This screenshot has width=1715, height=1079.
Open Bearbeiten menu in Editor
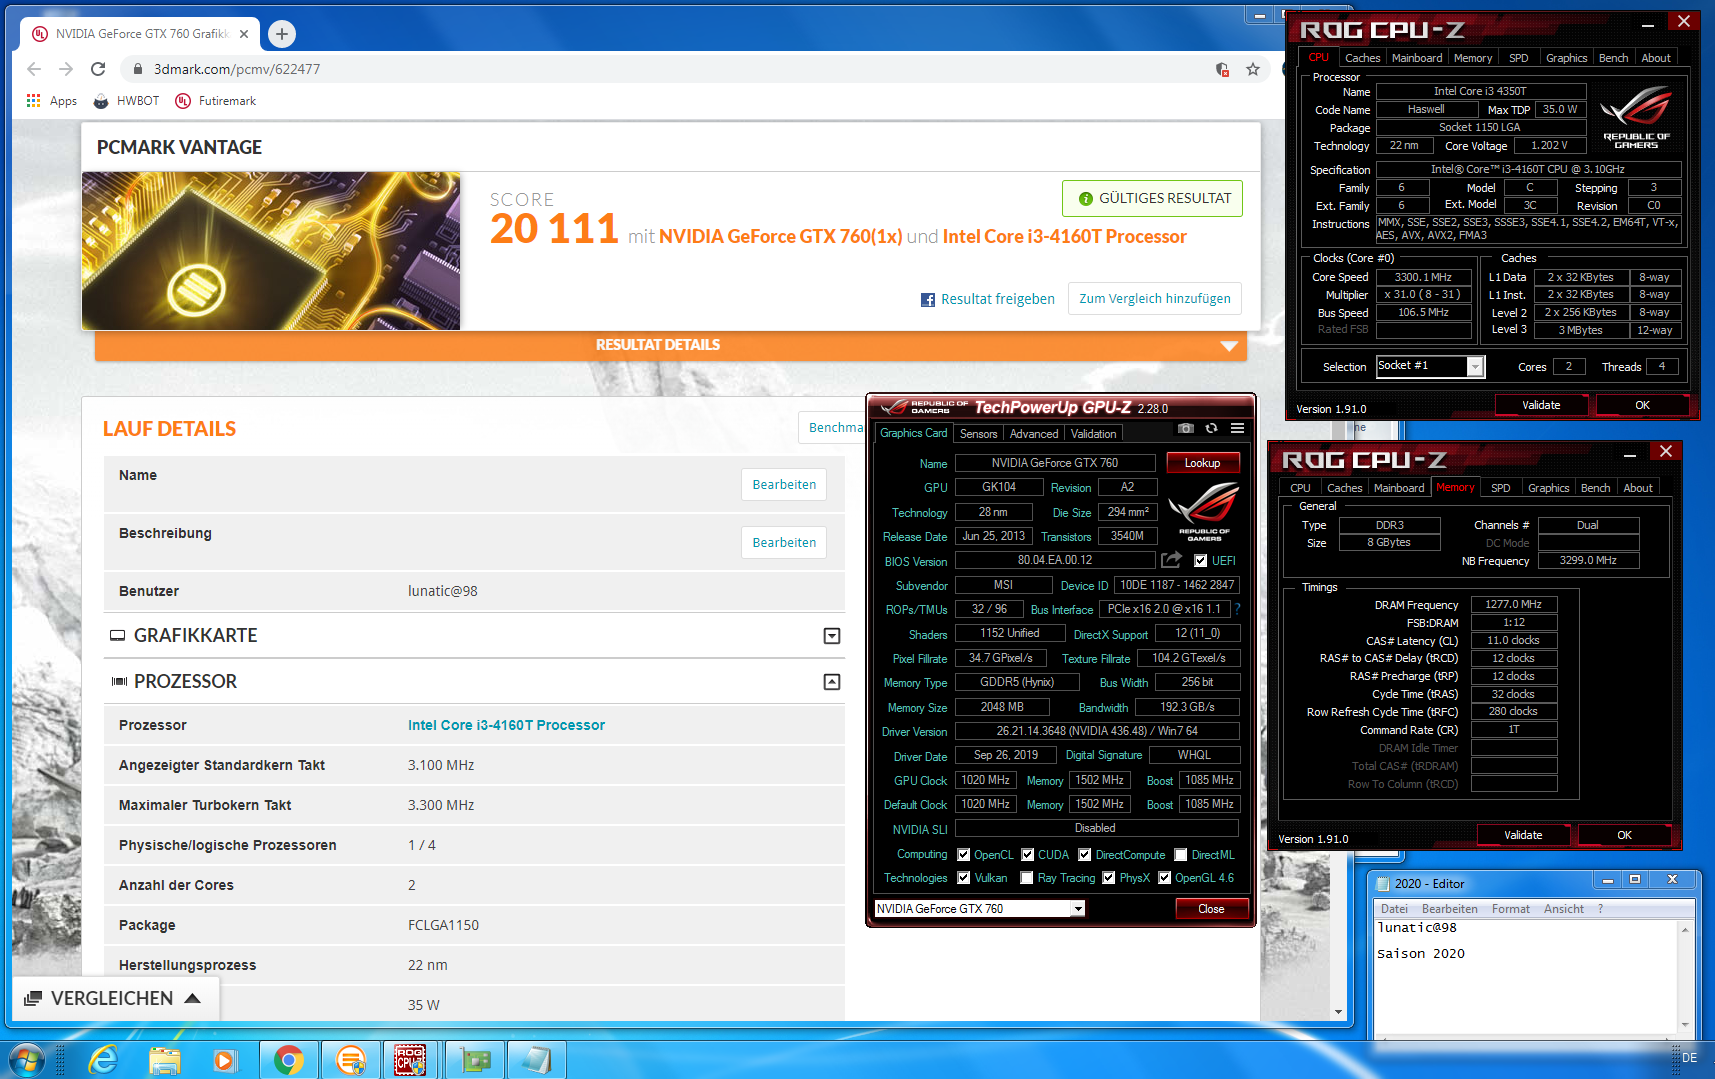point(1449,909)
